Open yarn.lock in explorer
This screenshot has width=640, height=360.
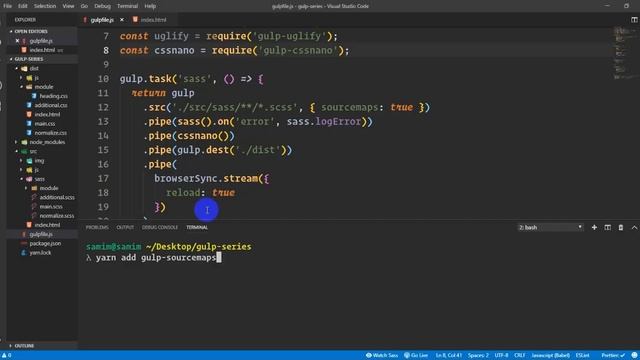coord(40,253)
